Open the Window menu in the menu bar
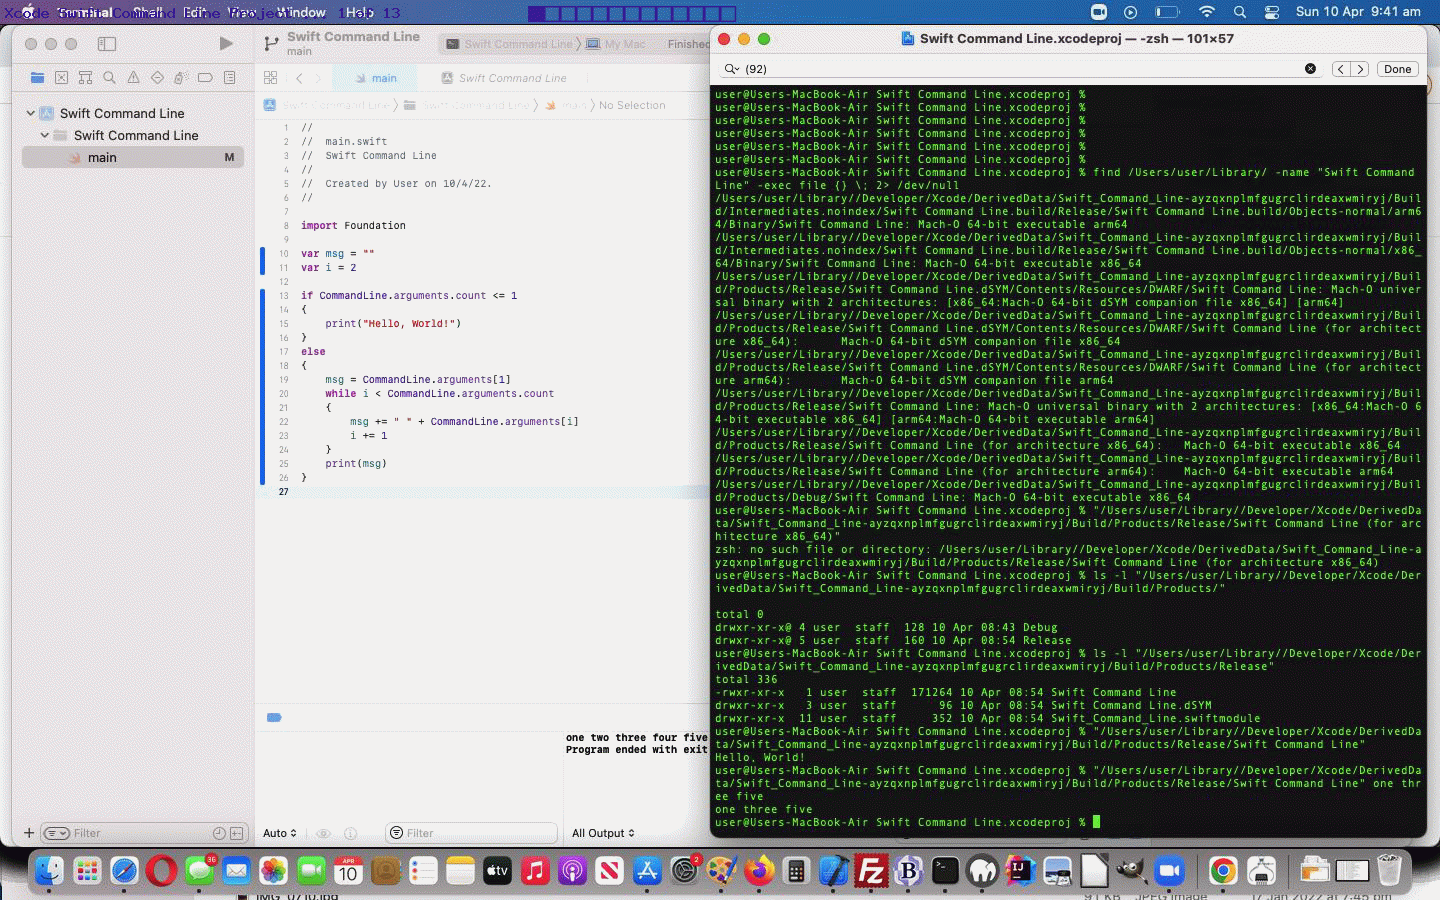The image size is (1440, 900). pos(301,12)
